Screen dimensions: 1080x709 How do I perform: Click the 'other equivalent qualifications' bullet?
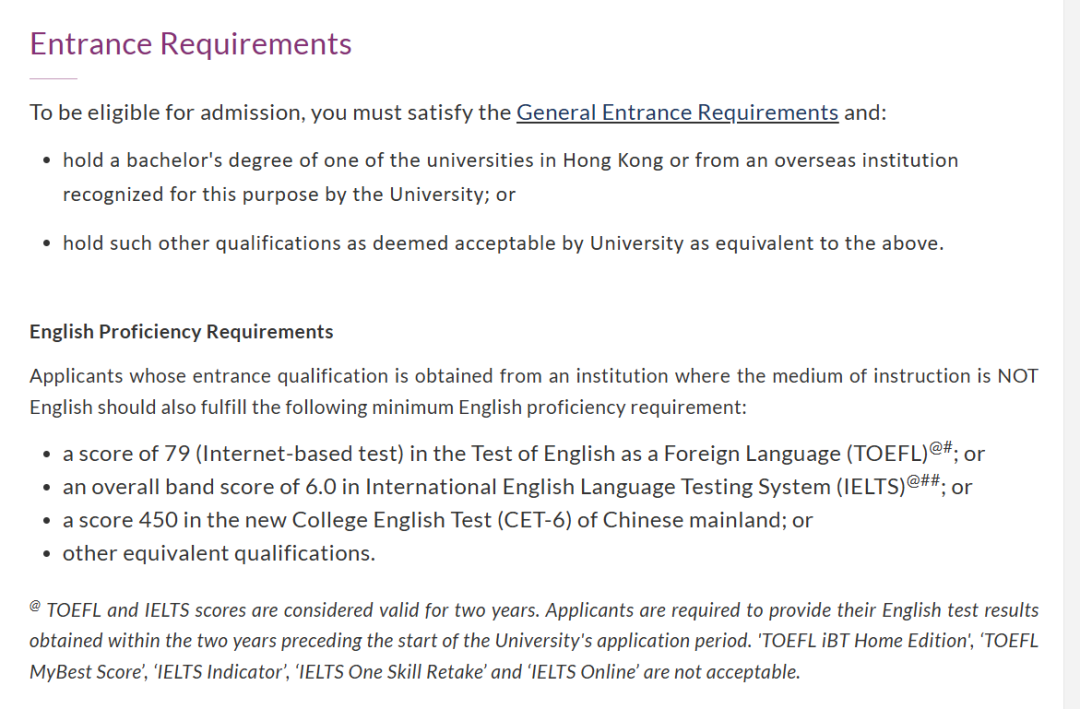pyautogui.click(x=219, y=553)
